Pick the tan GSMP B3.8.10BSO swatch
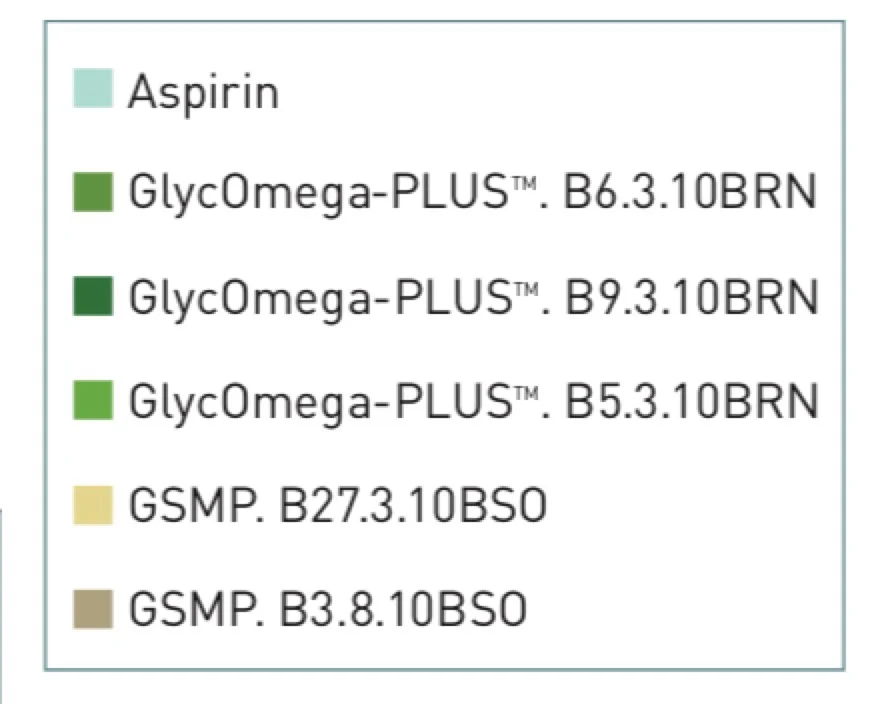This screenshot has height=704, width=892. tap(92, 610)
